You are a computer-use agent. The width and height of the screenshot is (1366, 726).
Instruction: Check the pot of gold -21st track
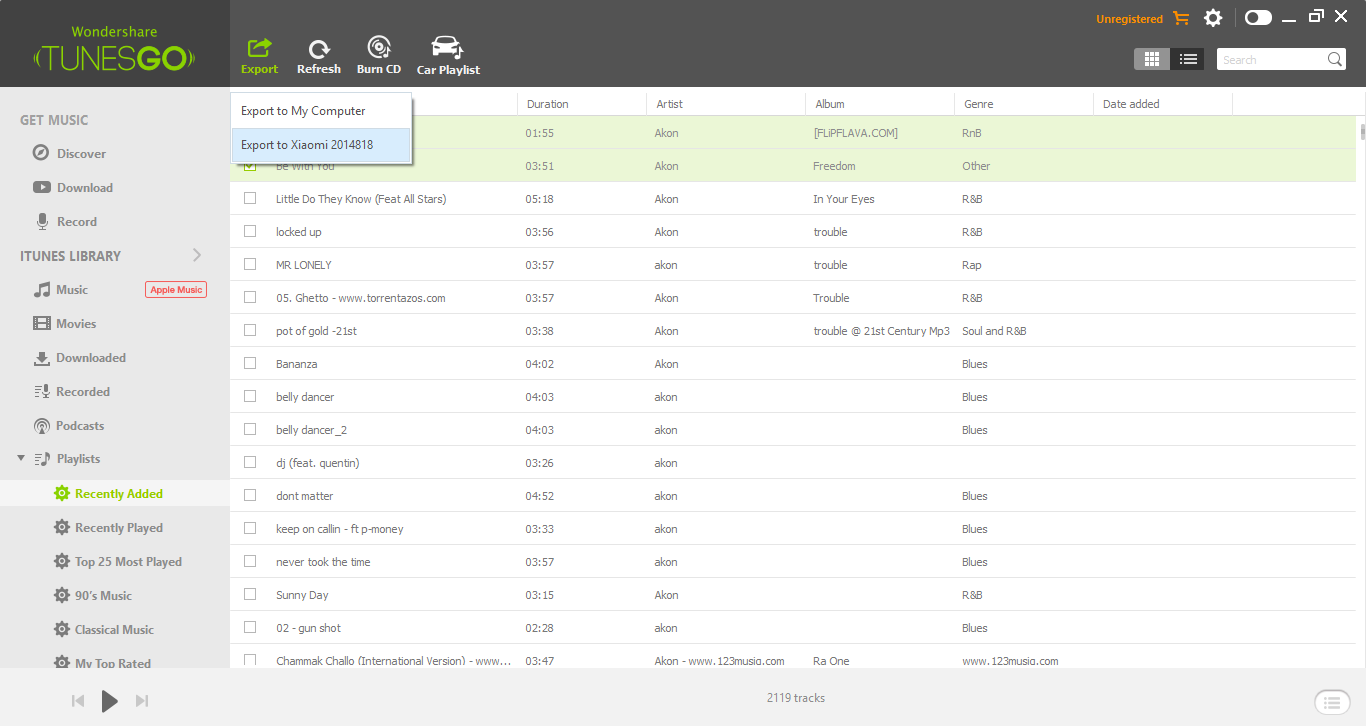(x=250, y=331)
